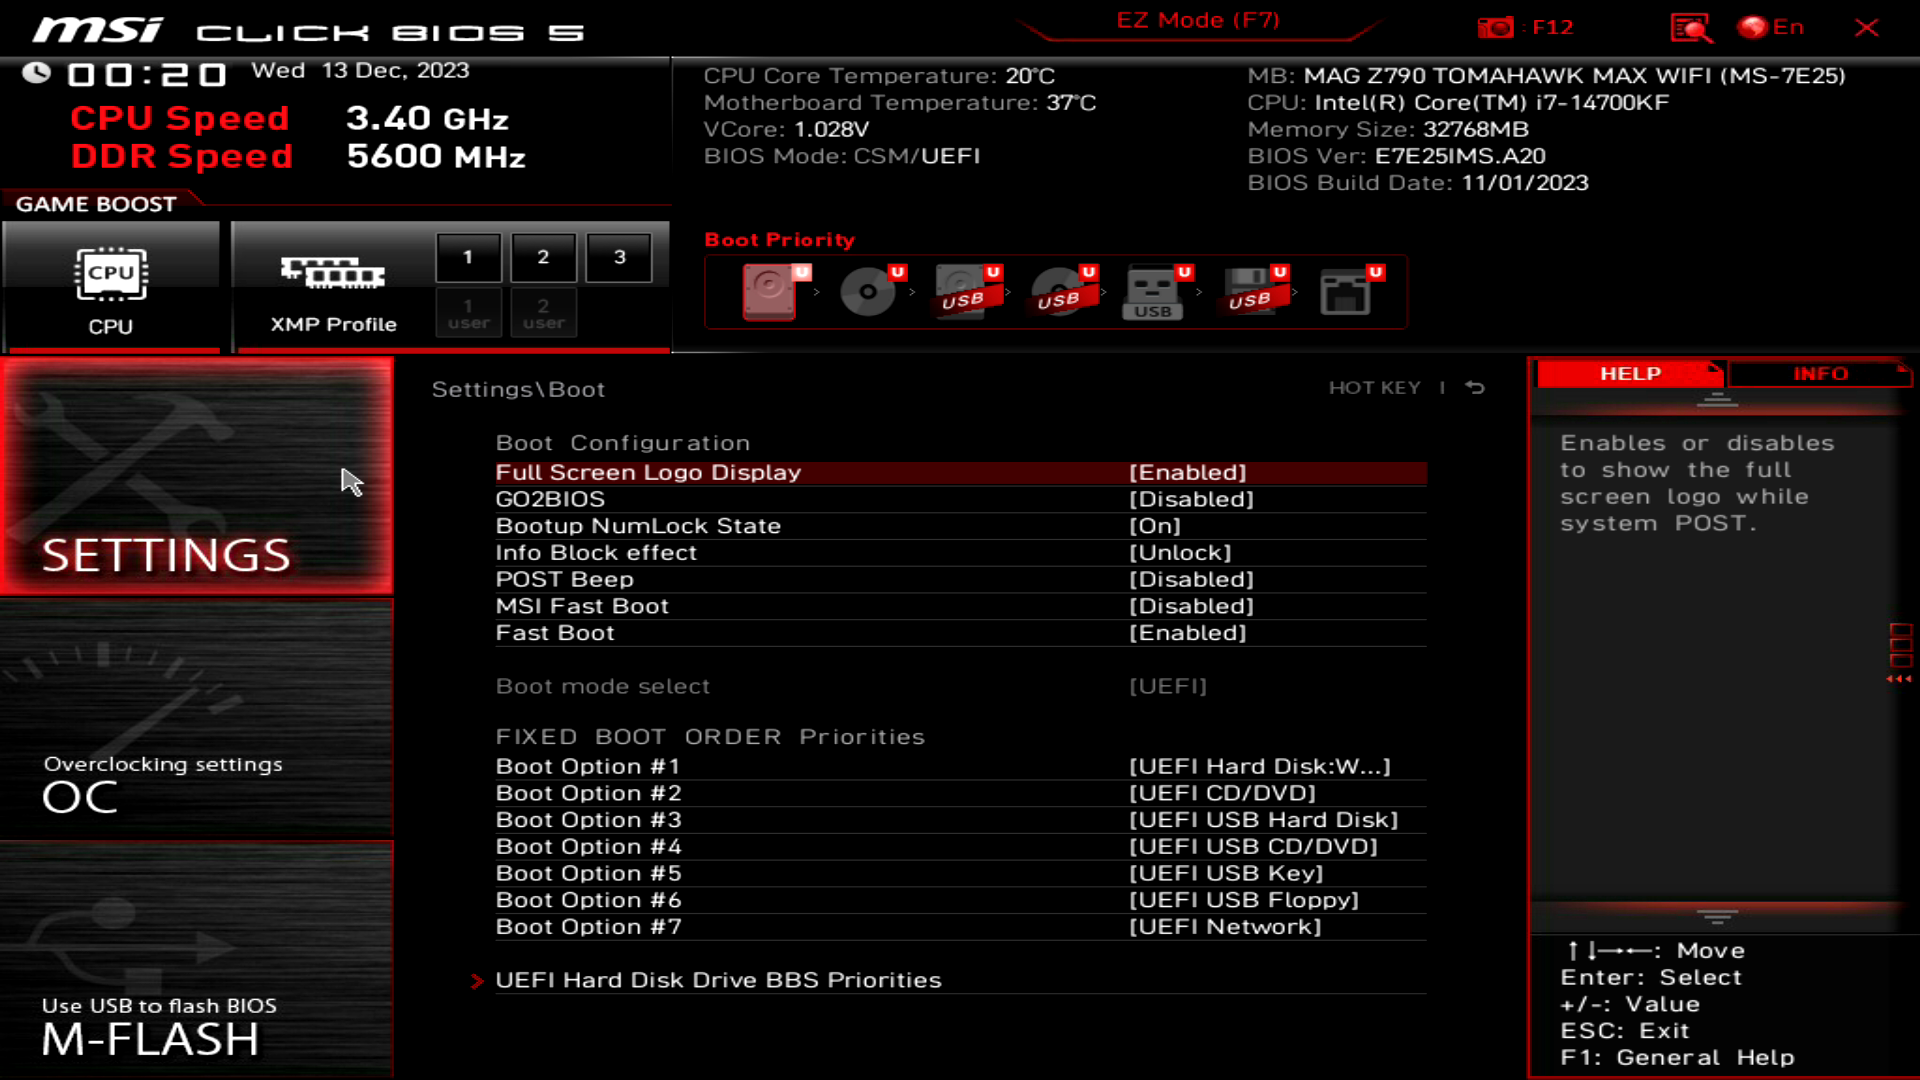Expand UEFI Hard Disk Drive BBS Priorities

coord(718,980)
